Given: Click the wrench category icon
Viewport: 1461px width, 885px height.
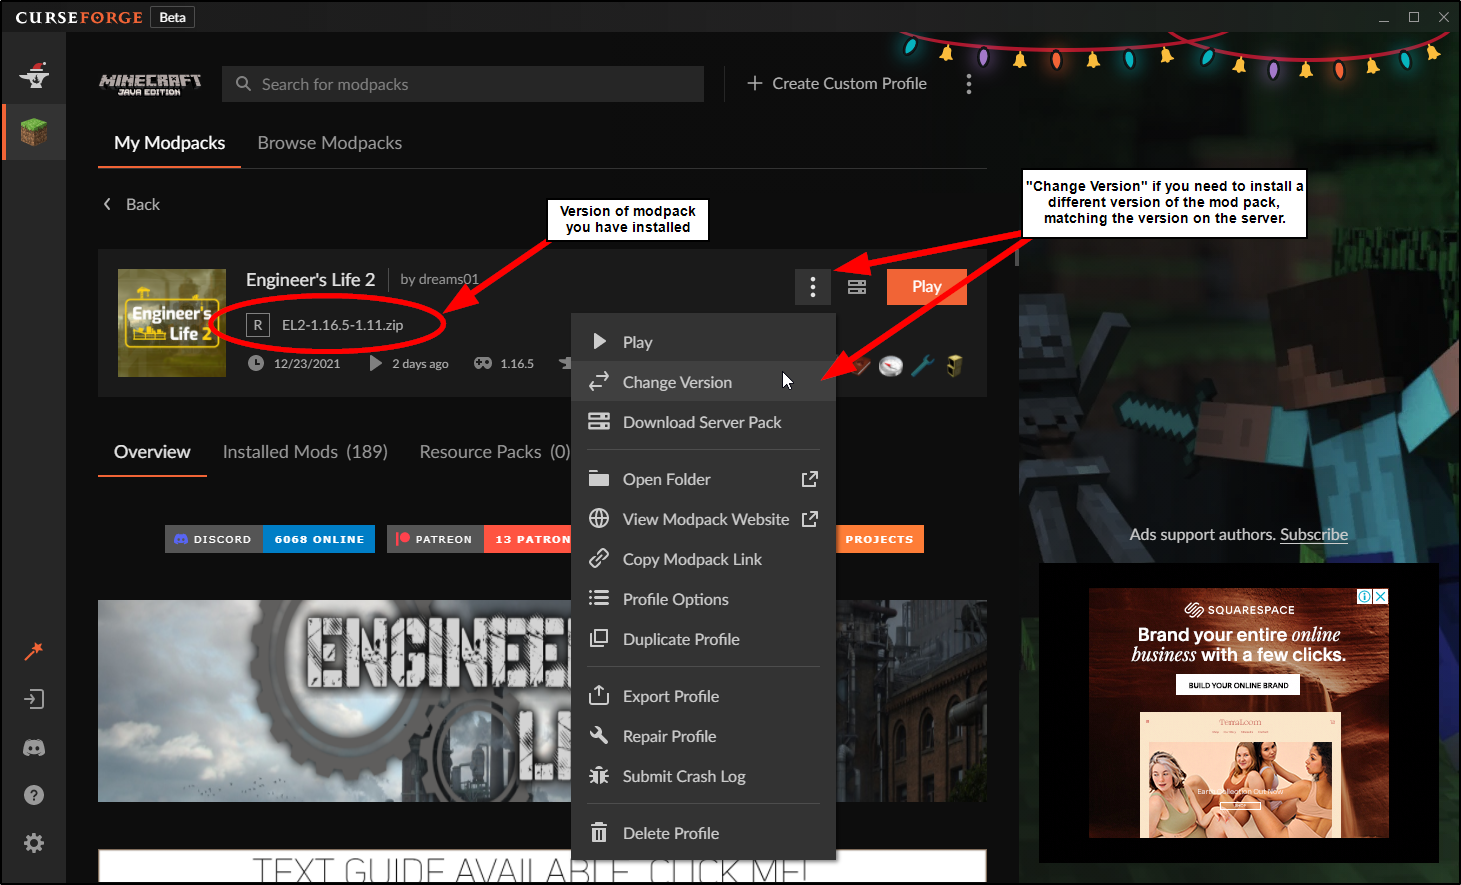Looking at the screenshot, I should click(x=922, y=366).
